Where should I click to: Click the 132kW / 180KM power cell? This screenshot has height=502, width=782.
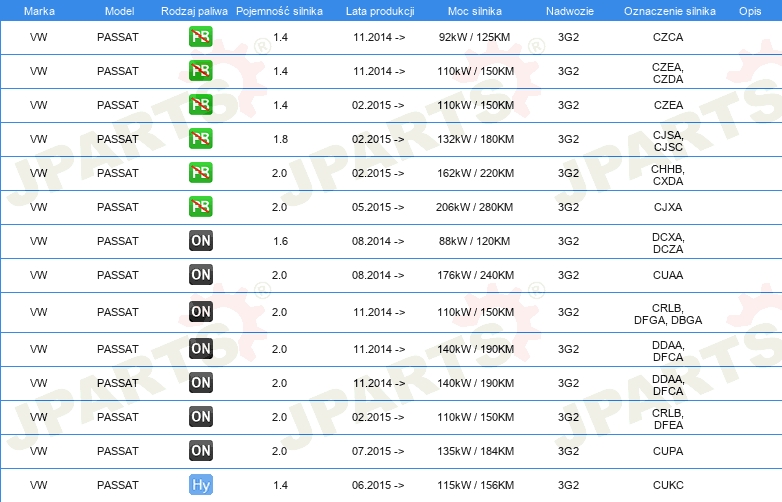475,139
